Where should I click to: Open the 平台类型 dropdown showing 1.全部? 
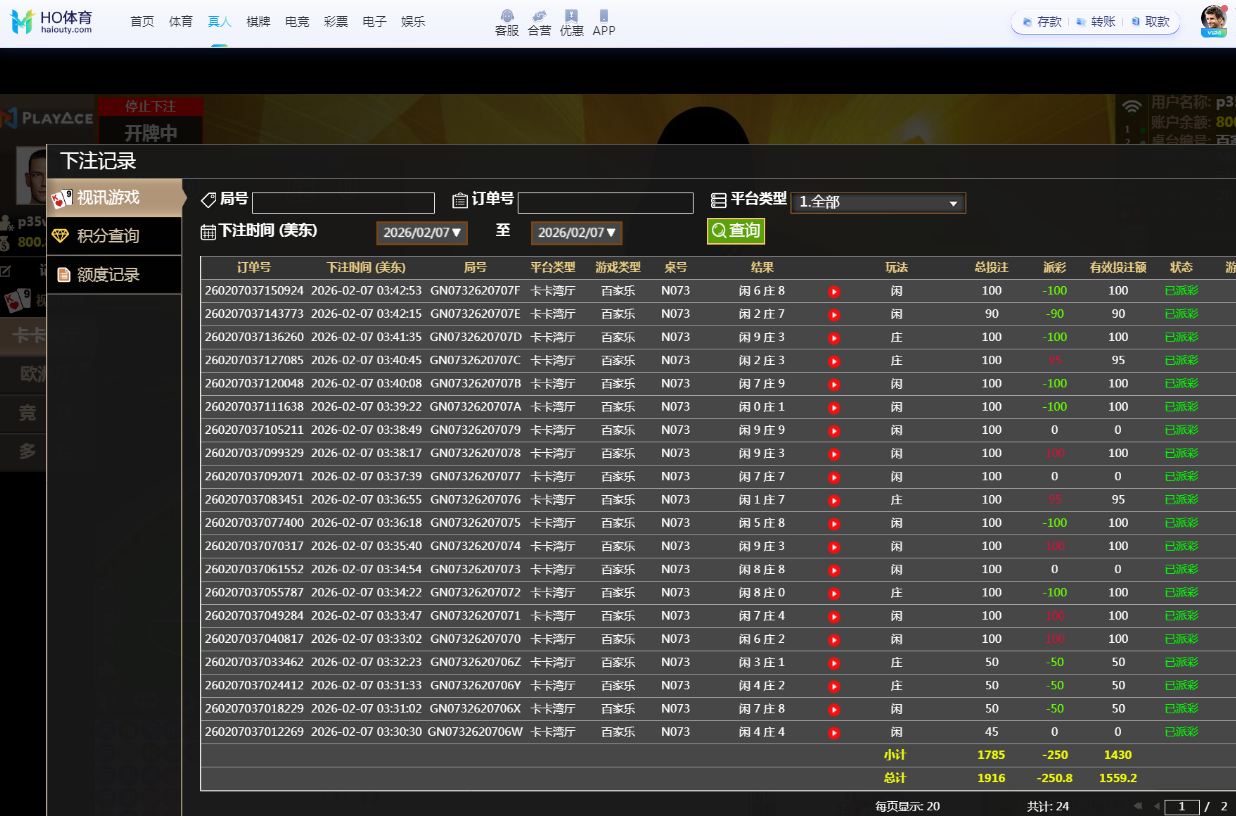(x=877, y=203)
